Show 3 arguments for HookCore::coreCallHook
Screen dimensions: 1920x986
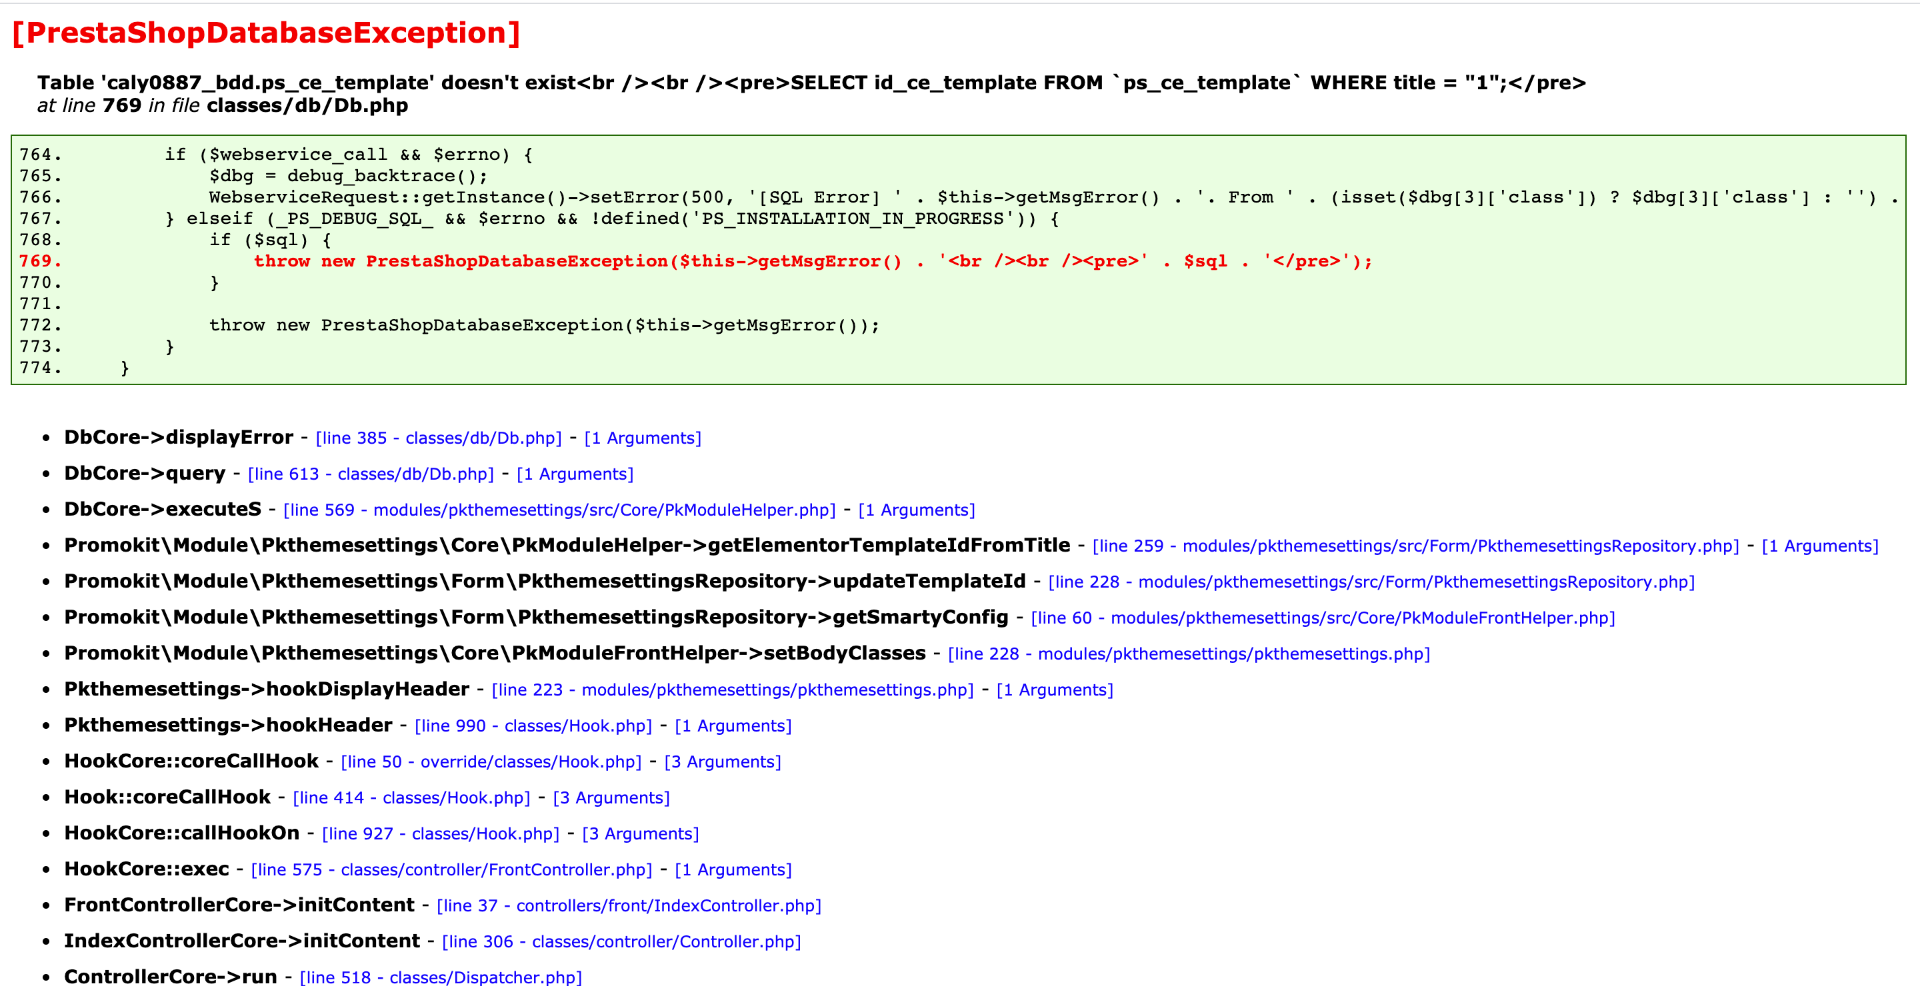[723, 762]
